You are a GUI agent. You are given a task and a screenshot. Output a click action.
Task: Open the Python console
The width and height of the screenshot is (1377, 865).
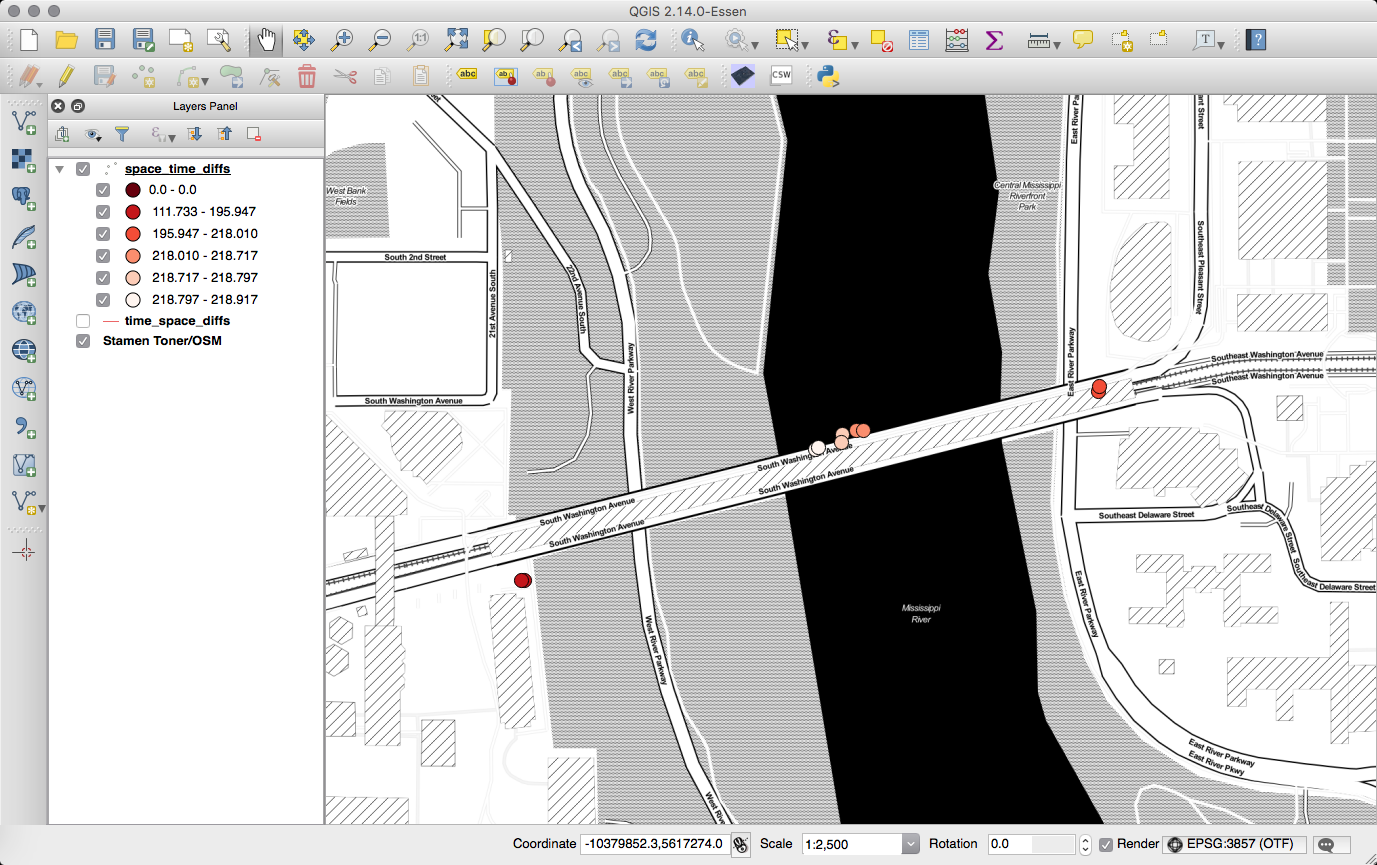coord(826,76)
